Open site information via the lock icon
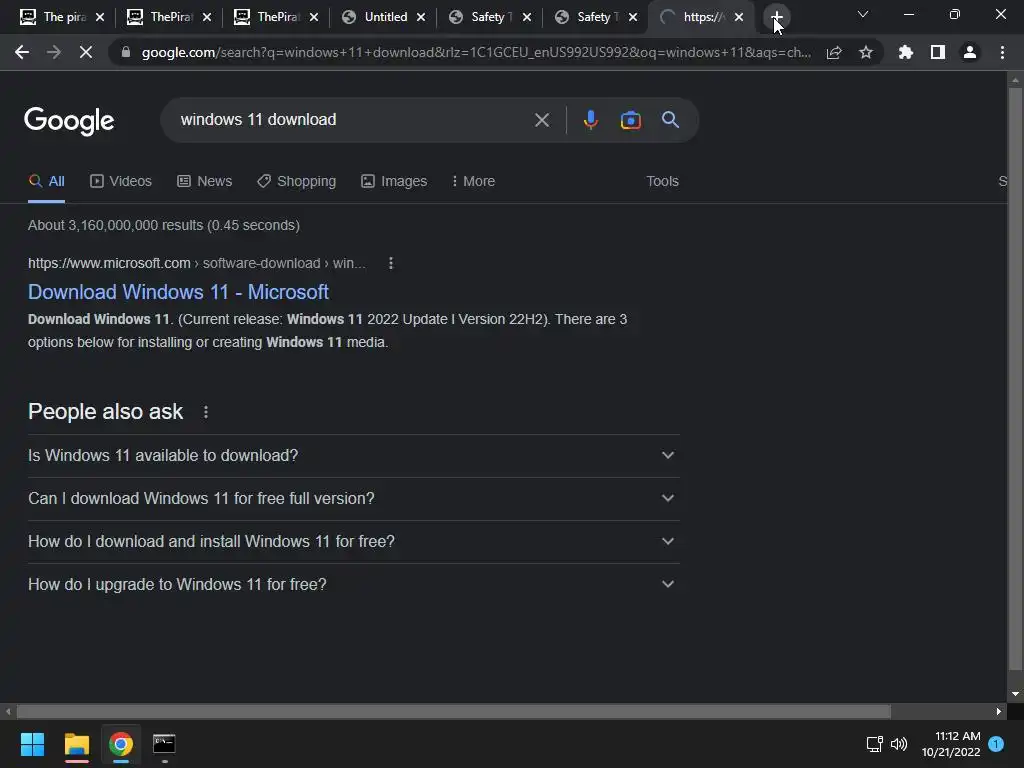 [x=126, y=52]
